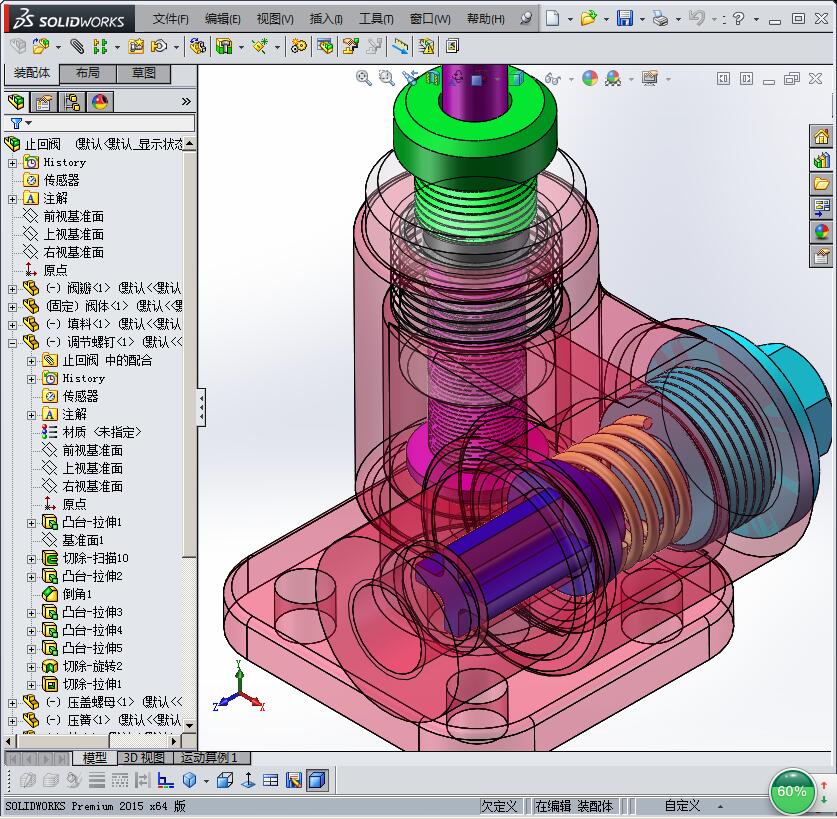This screenshot has width=837, height=819.
Task: Open File Explorer folder icon in task pane
Action: tap(822, 184)
